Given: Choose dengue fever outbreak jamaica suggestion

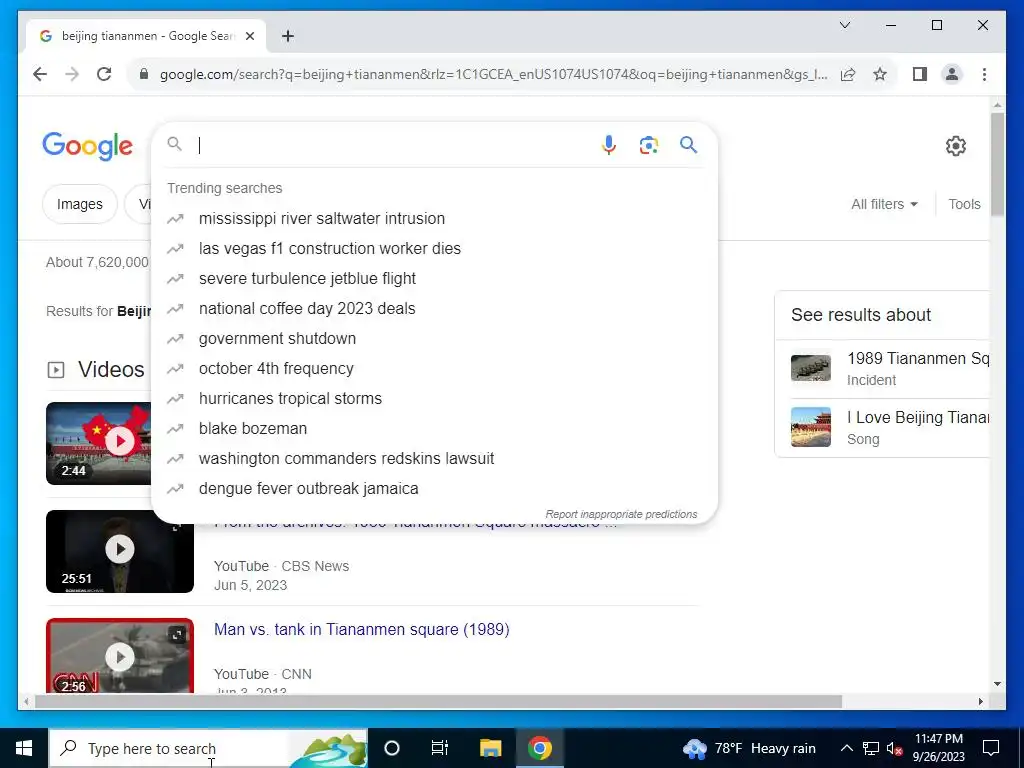Looking at the screenshot, I should (x=434, y=488).
